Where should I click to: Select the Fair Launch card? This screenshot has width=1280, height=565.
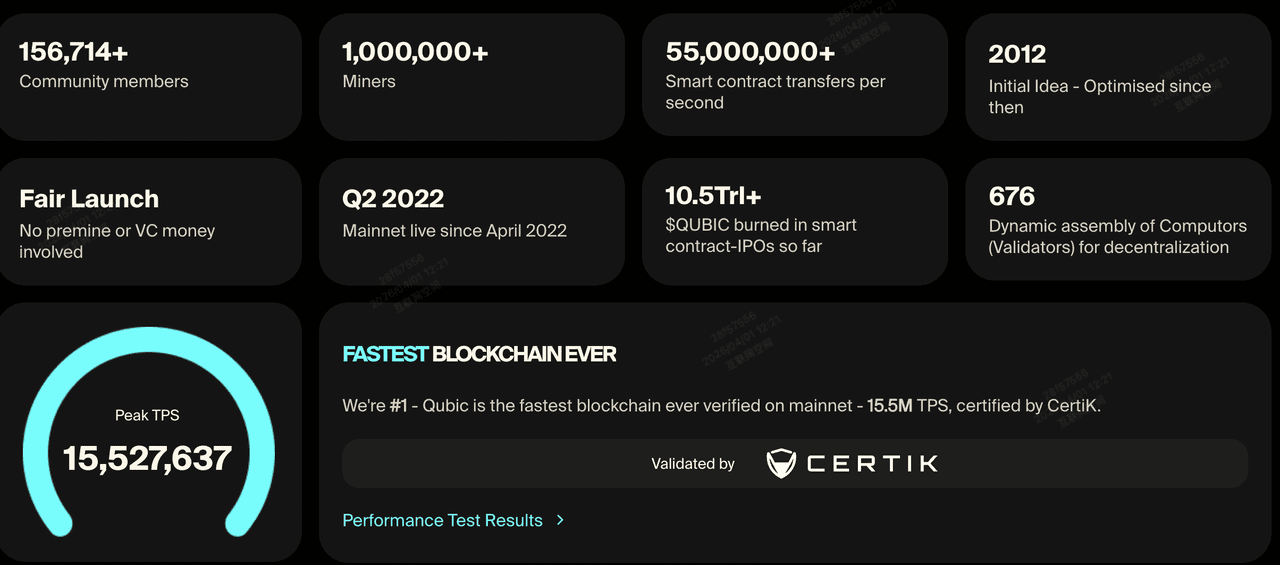(x=150, y=222)
